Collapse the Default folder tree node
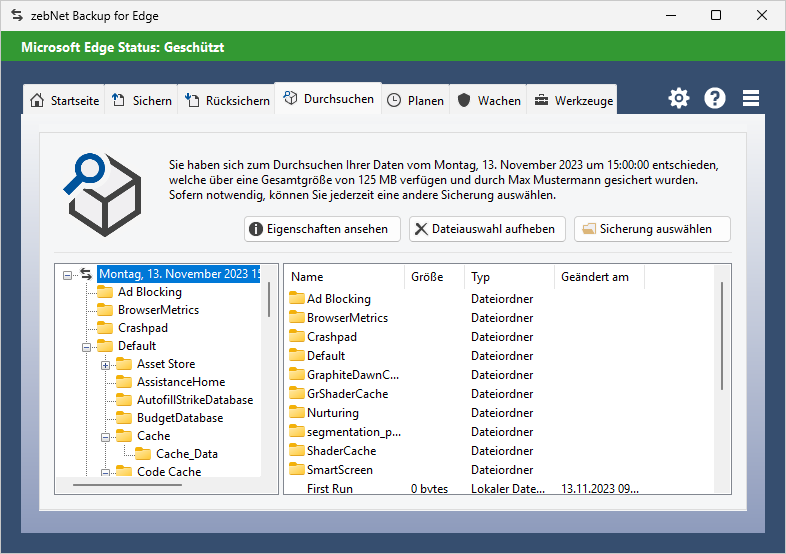The width and height of the screenshot is (786, 554). 87,346
